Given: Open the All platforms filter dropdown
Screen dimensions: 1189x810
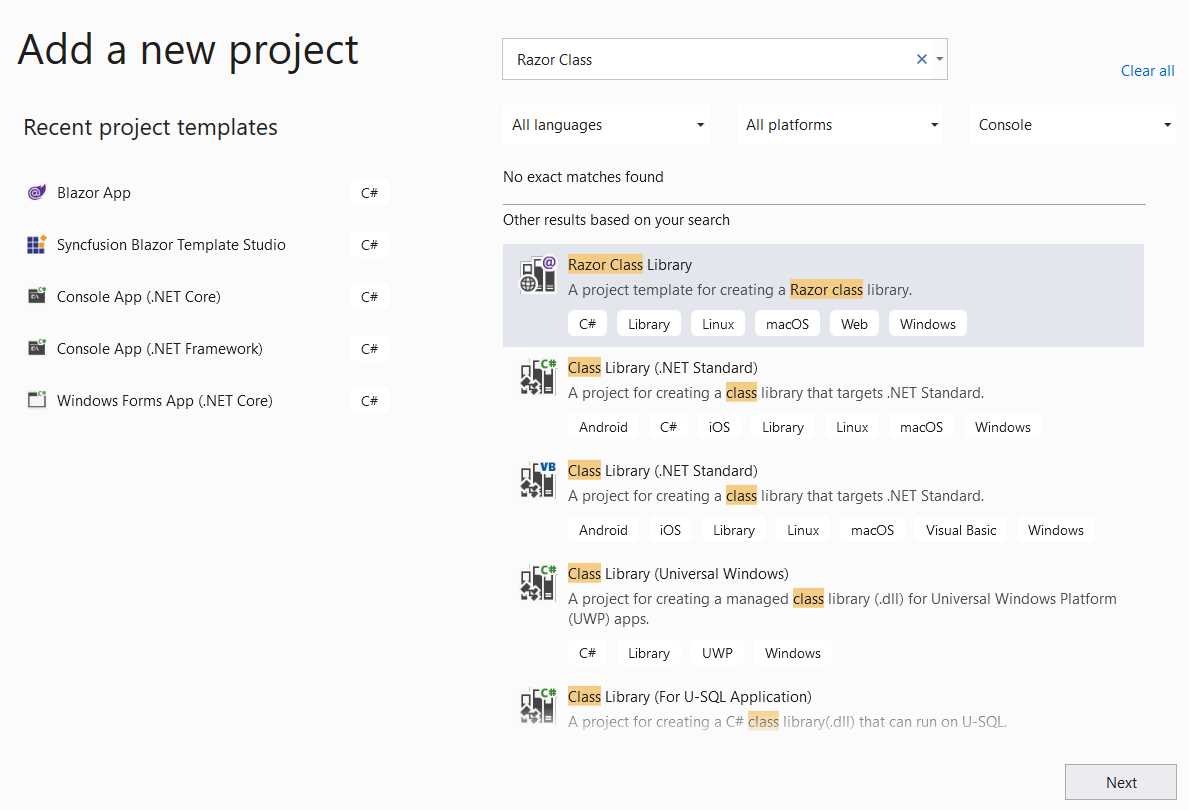Looking at the screenshot, I should tap(842, 124).
